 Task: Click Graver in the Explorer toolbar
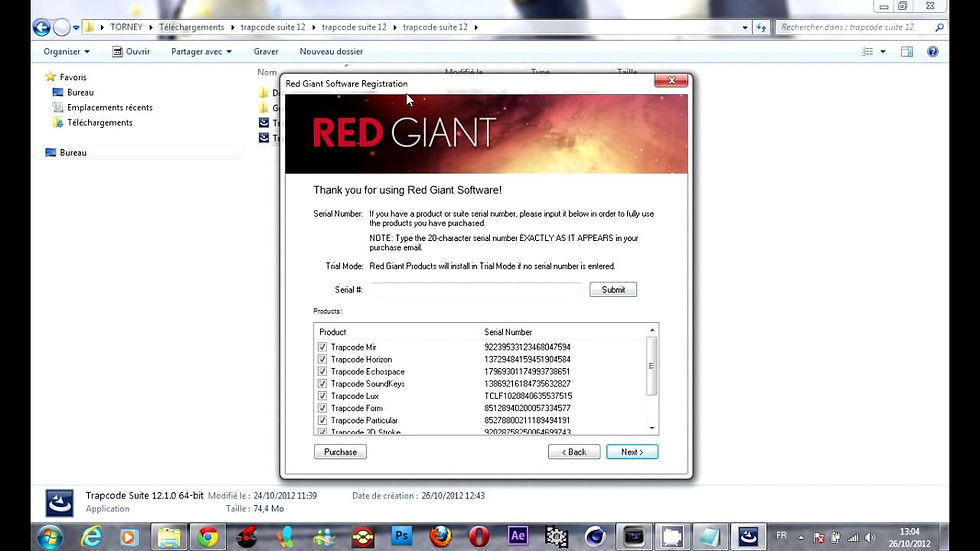click(x=266, y=52)
